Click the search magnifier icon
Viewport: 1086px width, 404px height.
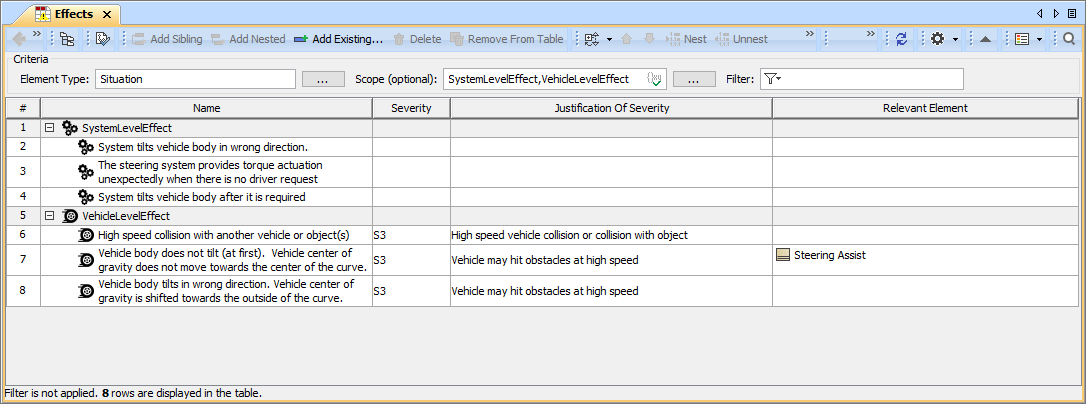(x=1069, y=39)
